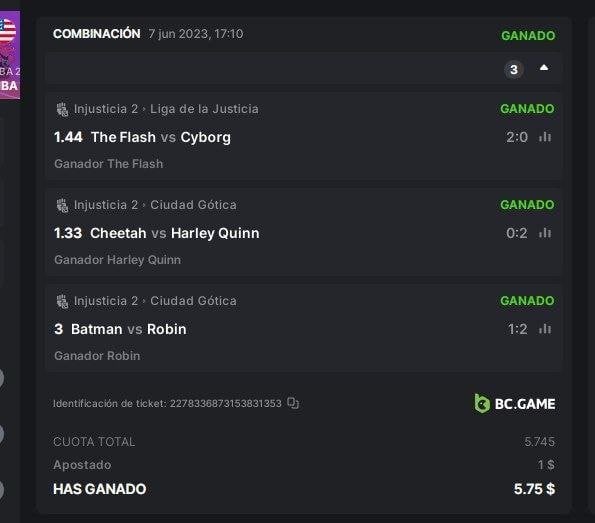
Task: Click the selections count badge showing 3
Action: pyautogui.click(x=514, y=70)
